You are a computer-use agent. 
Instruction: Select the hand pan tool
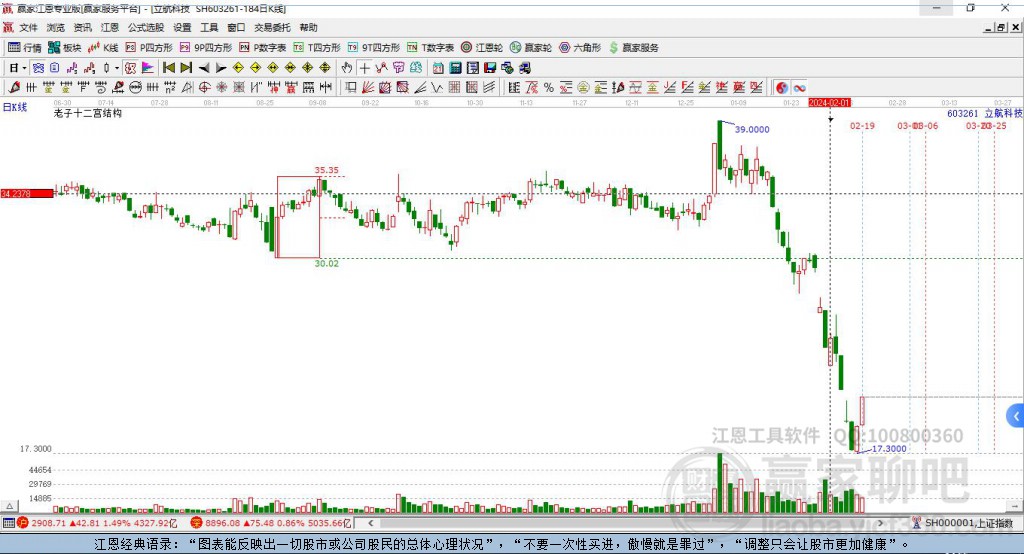(x=347, y=68)
